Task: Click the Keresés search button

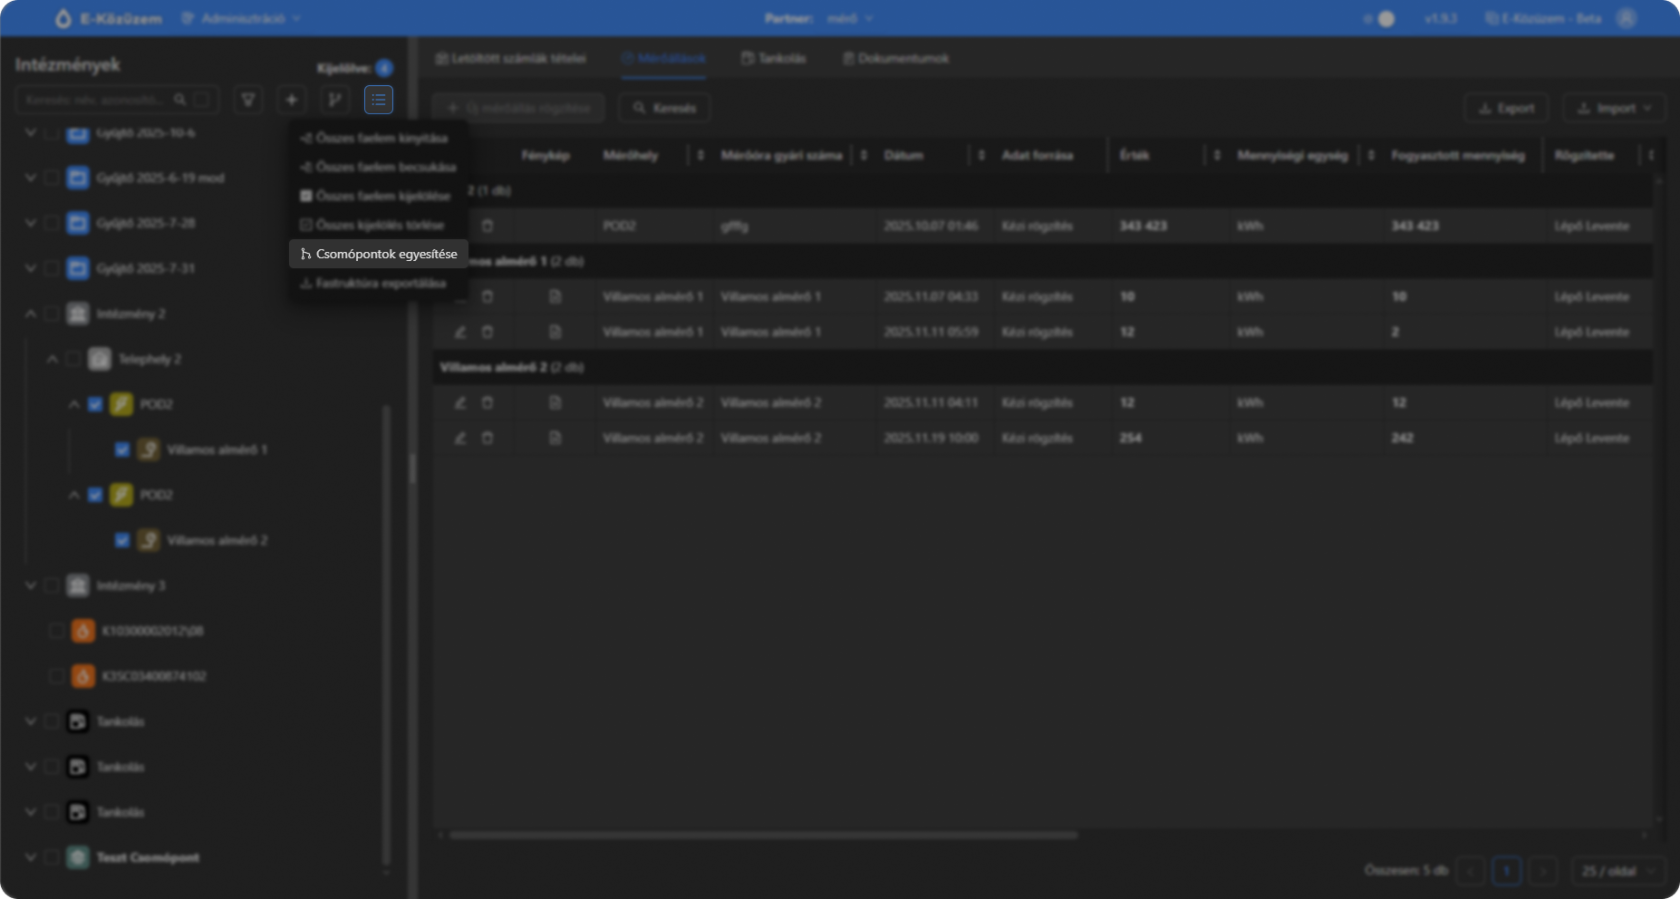Action: click(x=664, y=108)
